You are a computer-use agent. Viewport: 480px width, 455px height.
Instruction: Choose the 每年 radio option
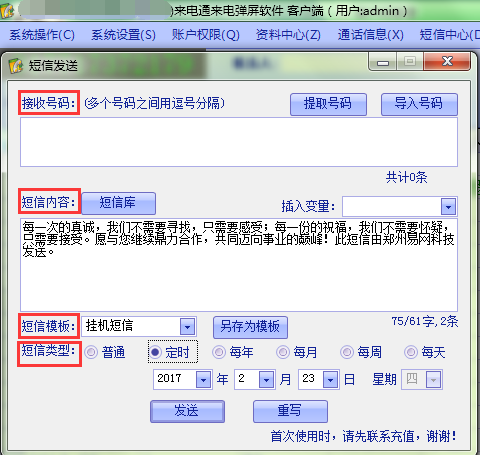219,352
